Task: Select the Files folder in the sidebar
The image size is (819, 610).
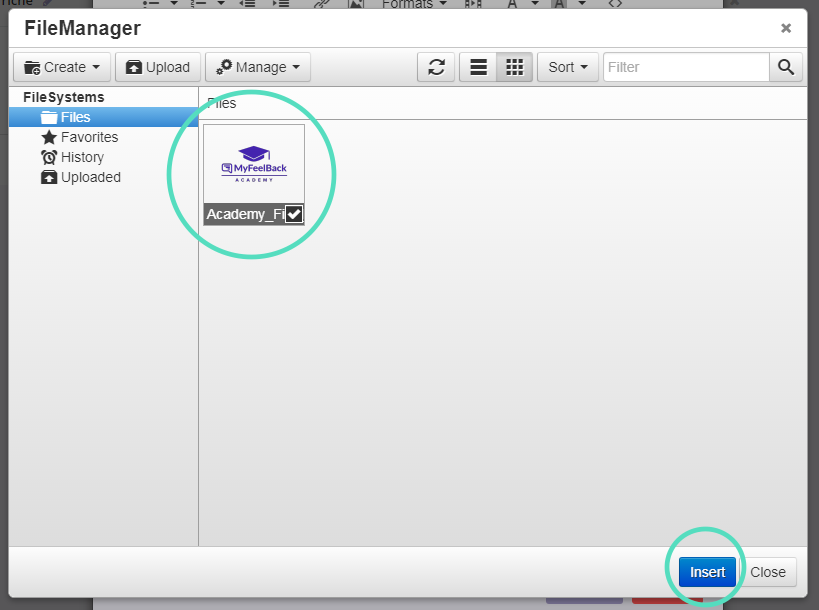Action: tap(103, 117)
